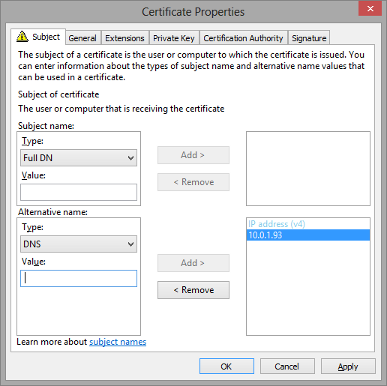
Task: Apply the certificate settings
Action: pyautogui.click(x=348, y=366)
